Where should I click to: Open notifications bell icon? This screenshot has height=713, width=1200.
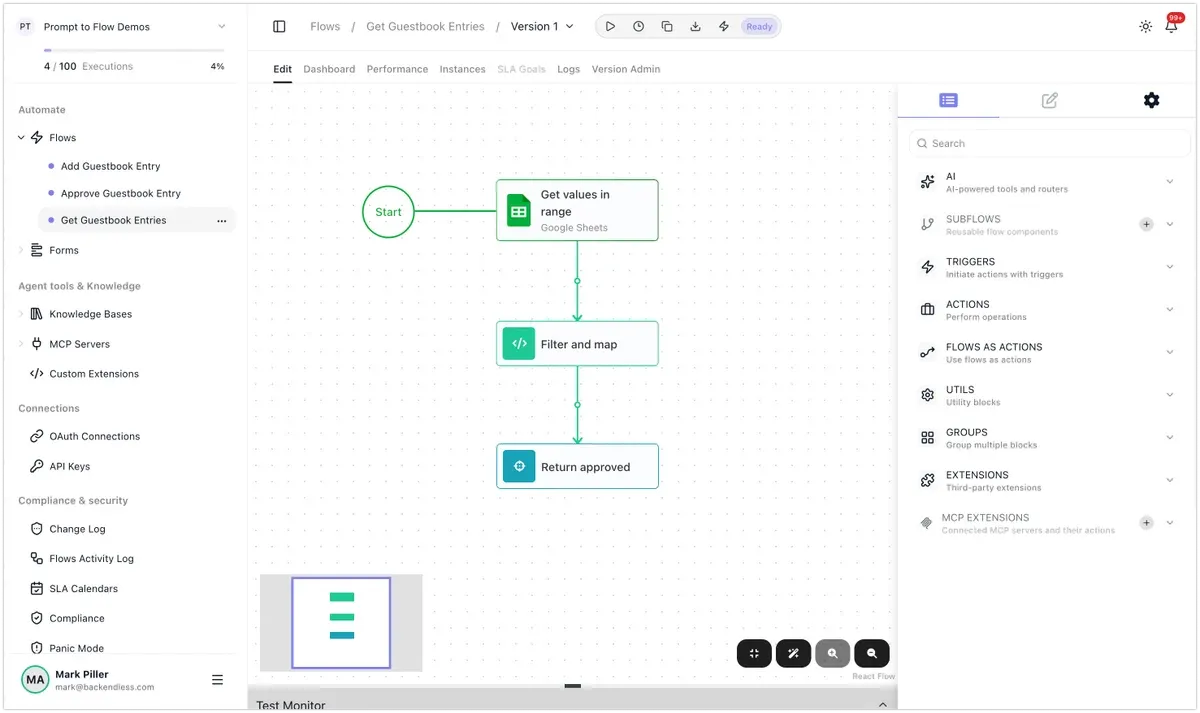[x=1172, y=26]
